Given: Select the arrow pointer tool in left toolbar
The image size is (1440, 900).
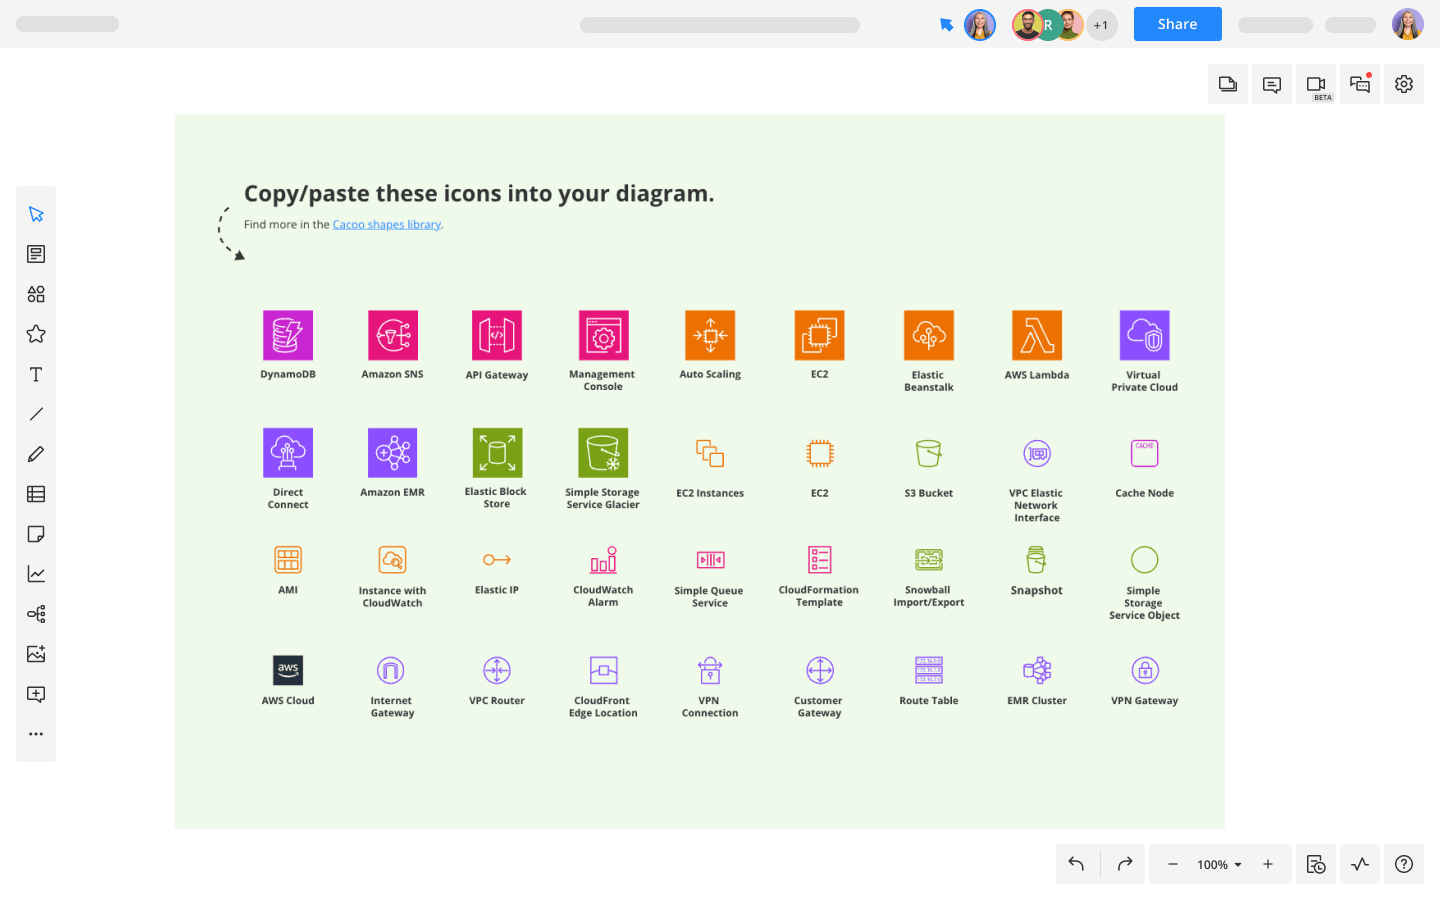Looking at the screenshot, I should click(36, 214).
